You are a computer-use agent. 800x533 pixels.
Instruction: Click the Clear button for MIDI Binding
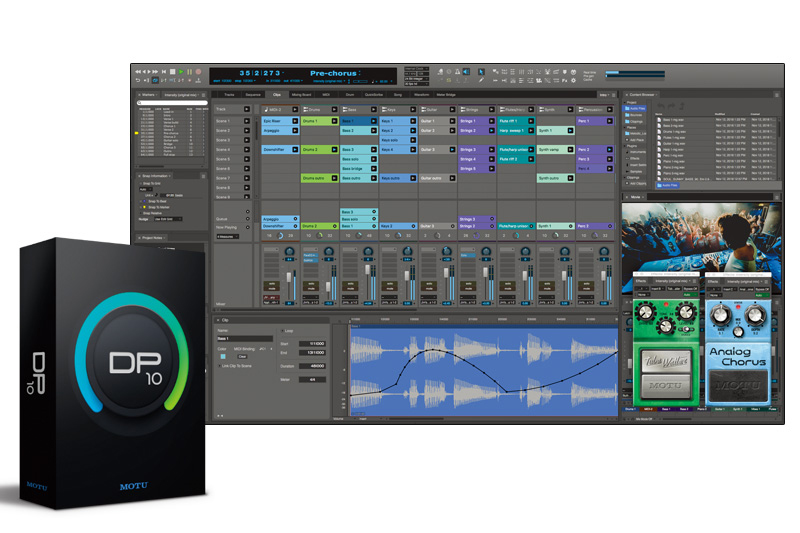coord(242,357)
